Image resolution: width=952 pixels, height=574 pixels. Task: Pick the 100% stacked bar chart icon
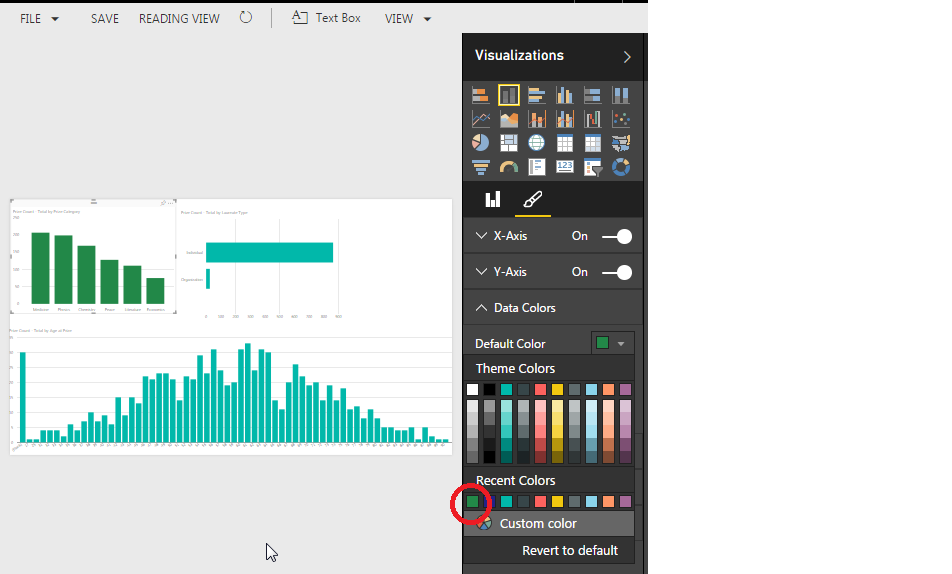593,95
